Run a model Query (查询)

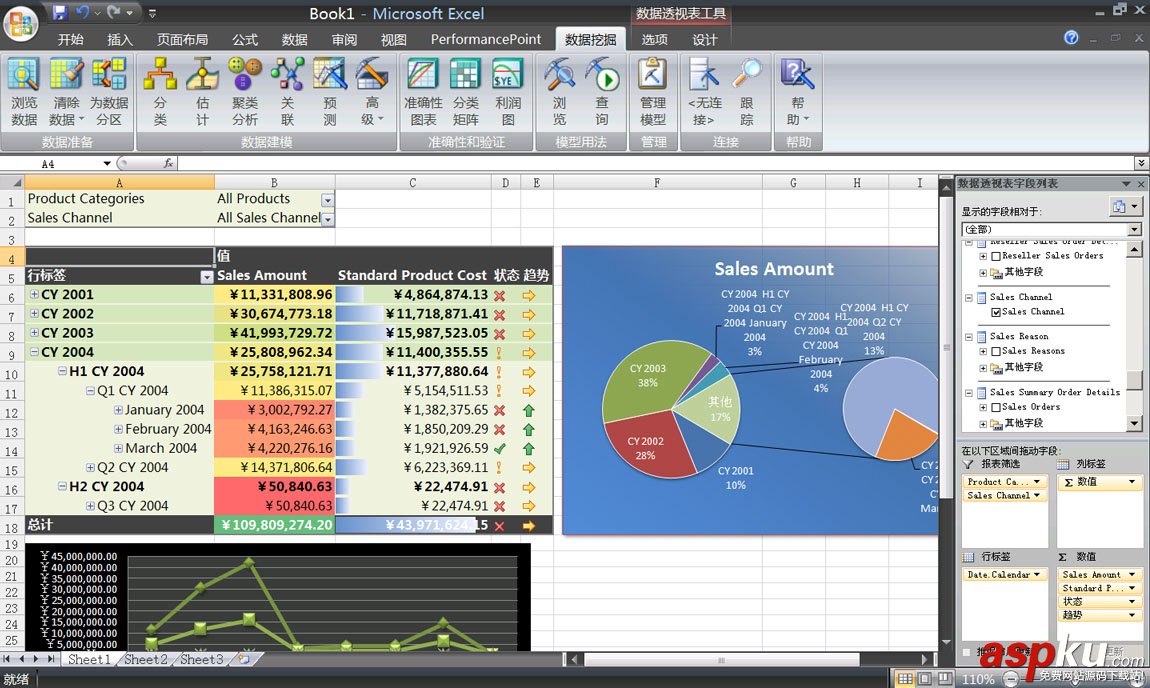click(602, 92)
